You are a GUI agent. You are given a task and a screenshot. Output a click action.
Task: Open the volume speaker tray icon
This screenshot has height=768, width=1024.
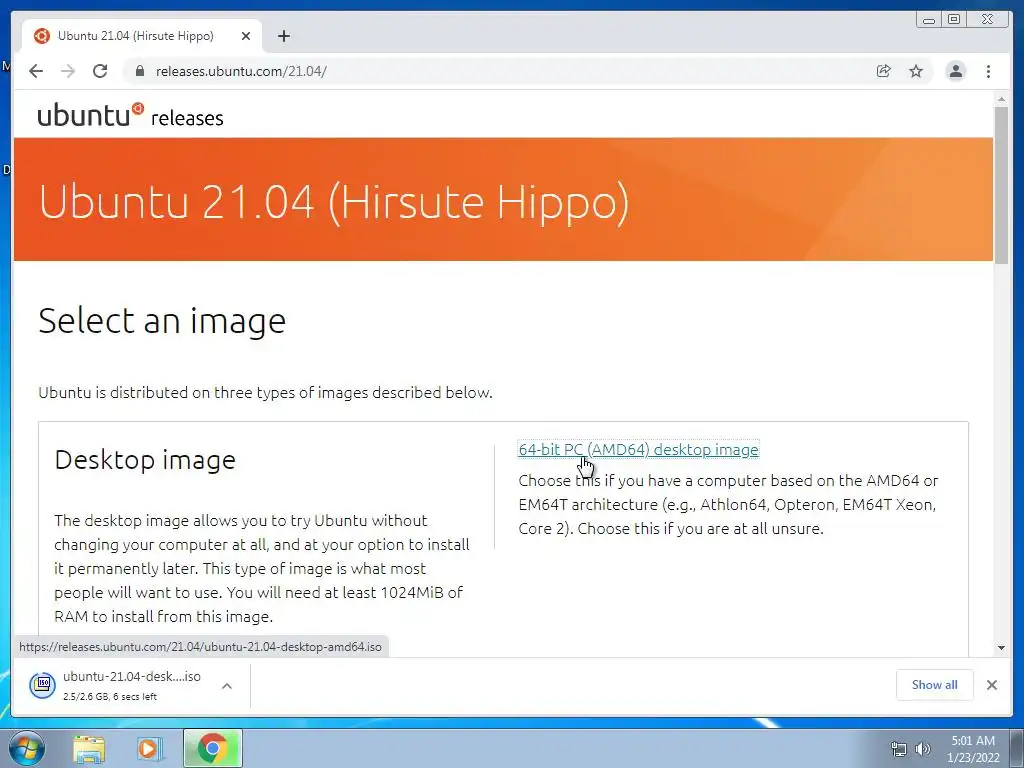(x=922, y=749)
